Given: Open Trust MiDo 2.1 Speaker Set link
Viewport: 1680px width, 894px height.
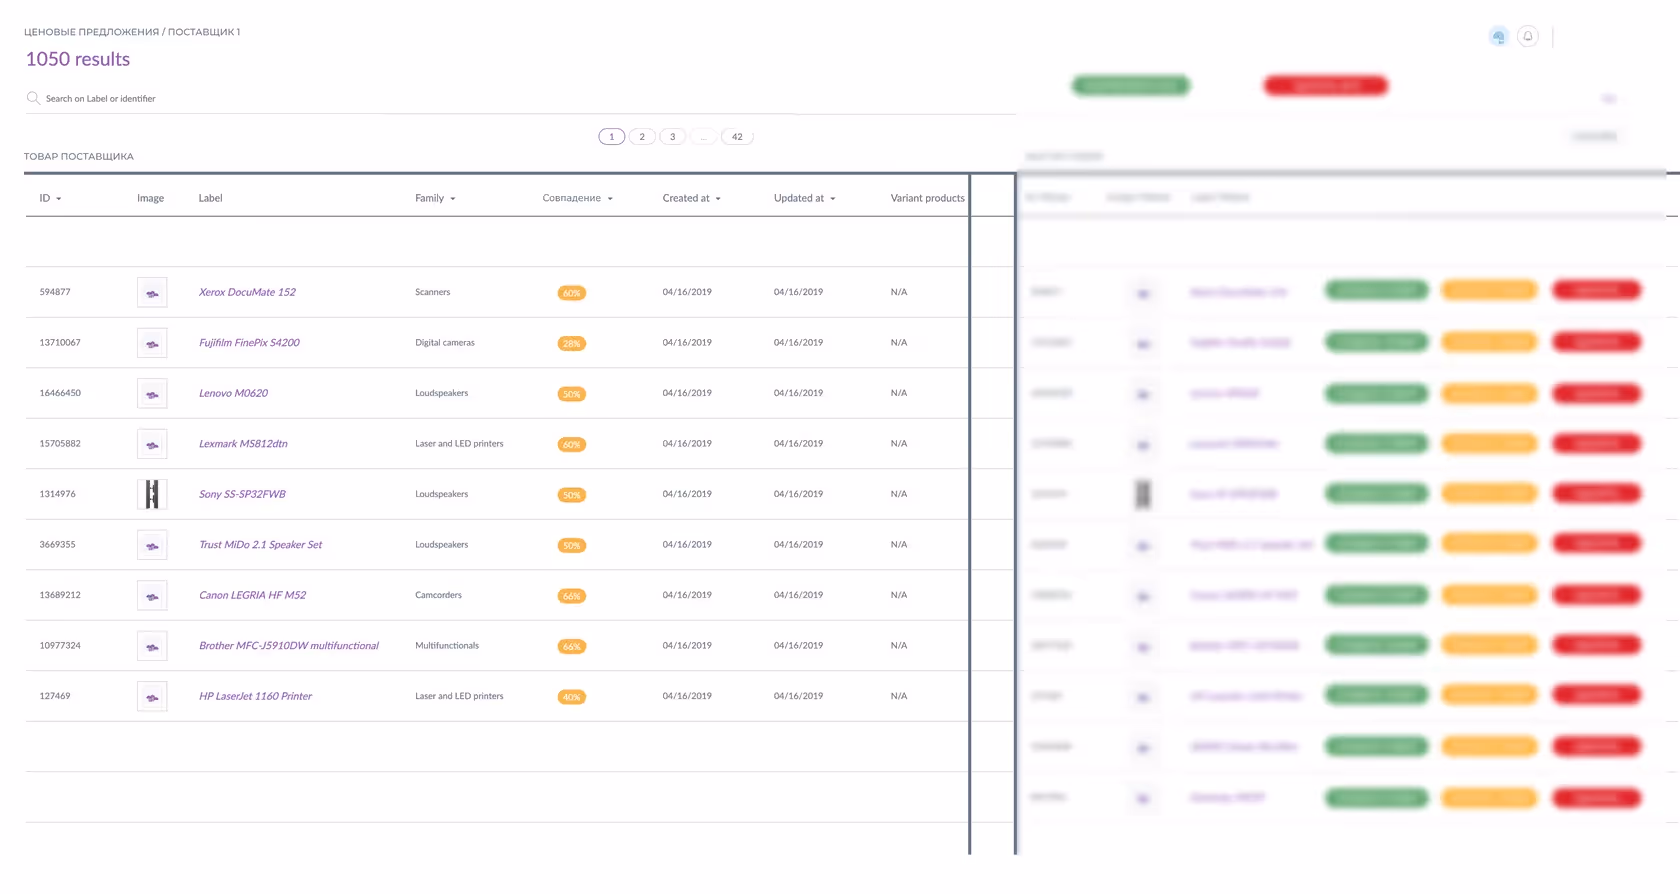Looking at the screenshot, I should tap(260, 544).
